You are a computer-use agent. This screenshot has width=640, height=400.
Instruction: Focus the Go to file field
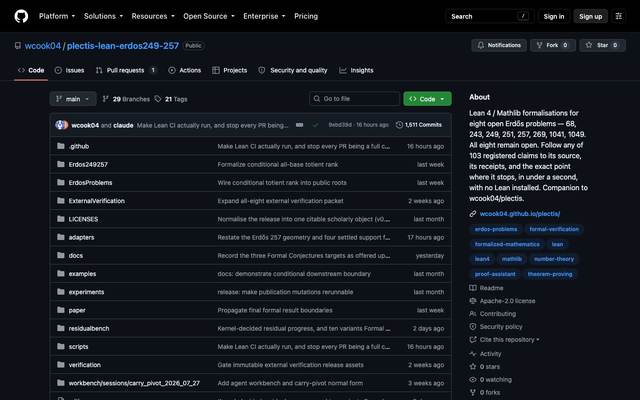(355, 99)
